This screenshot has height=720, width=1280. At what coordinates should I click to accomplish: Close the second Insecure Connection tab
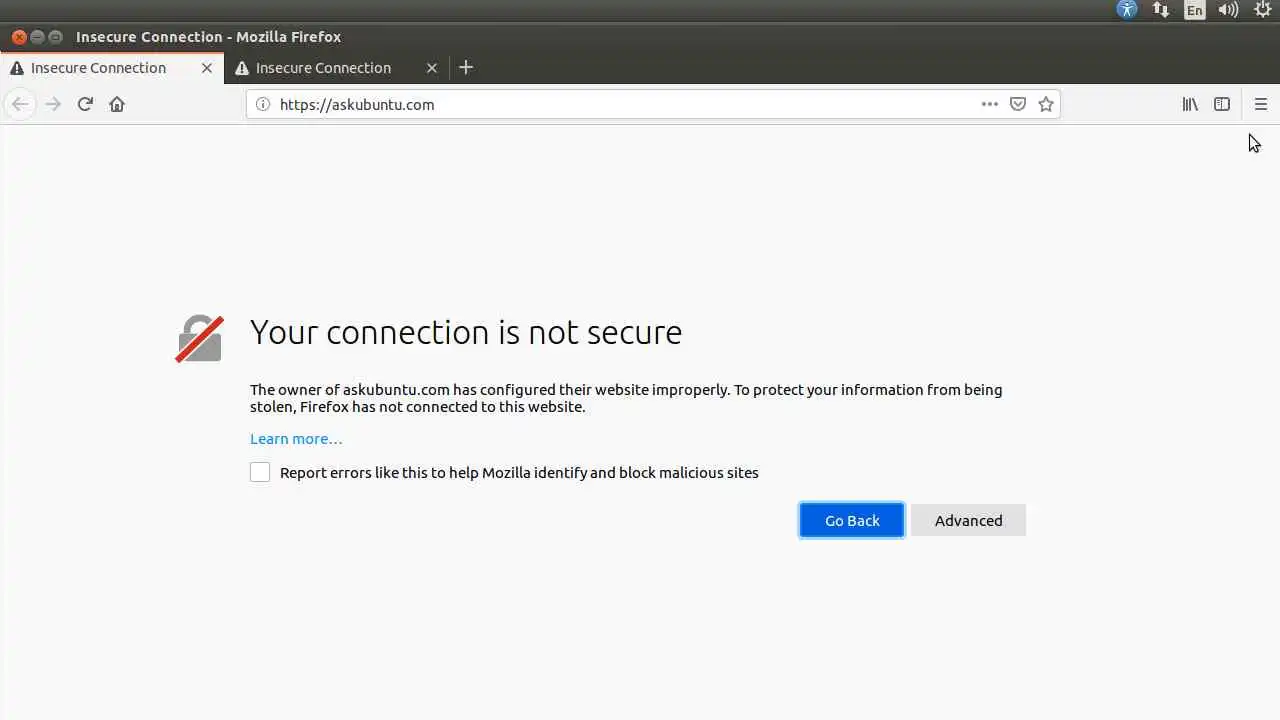click(x=432, y=68)
